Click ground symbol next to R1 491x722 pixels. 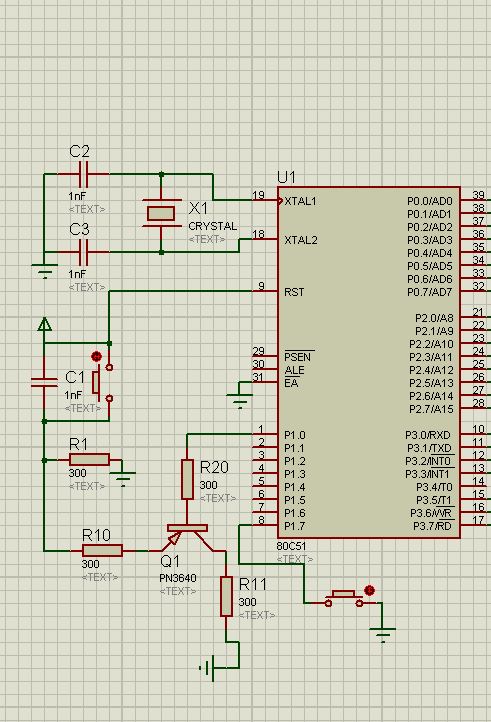pos(123,479)
